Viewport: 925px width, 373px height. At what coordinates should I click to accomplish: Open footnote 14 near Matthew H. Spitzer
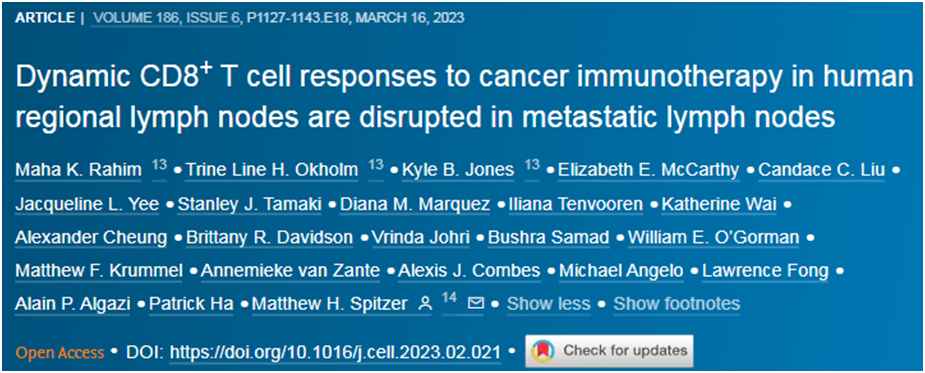tap(450, 299)
